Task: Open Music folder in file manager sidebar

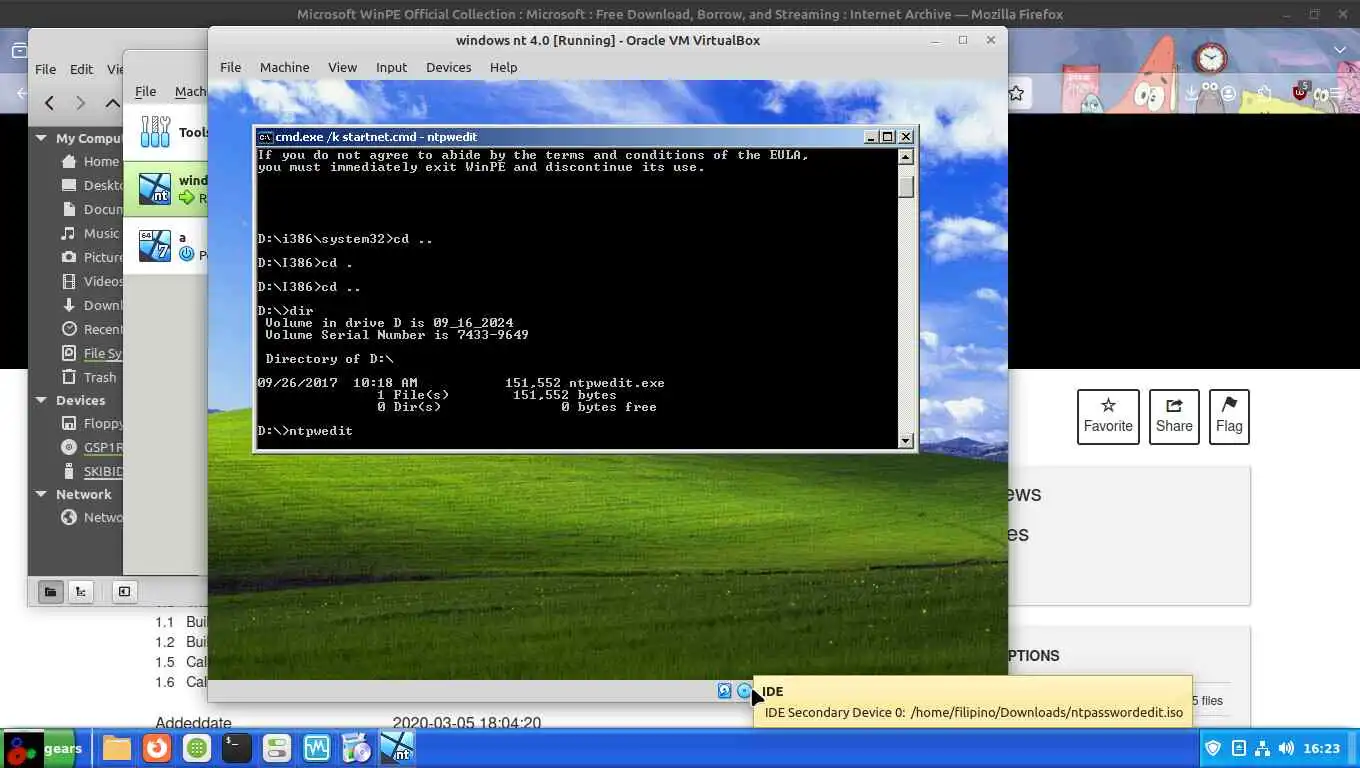Action: click(90, 233)
